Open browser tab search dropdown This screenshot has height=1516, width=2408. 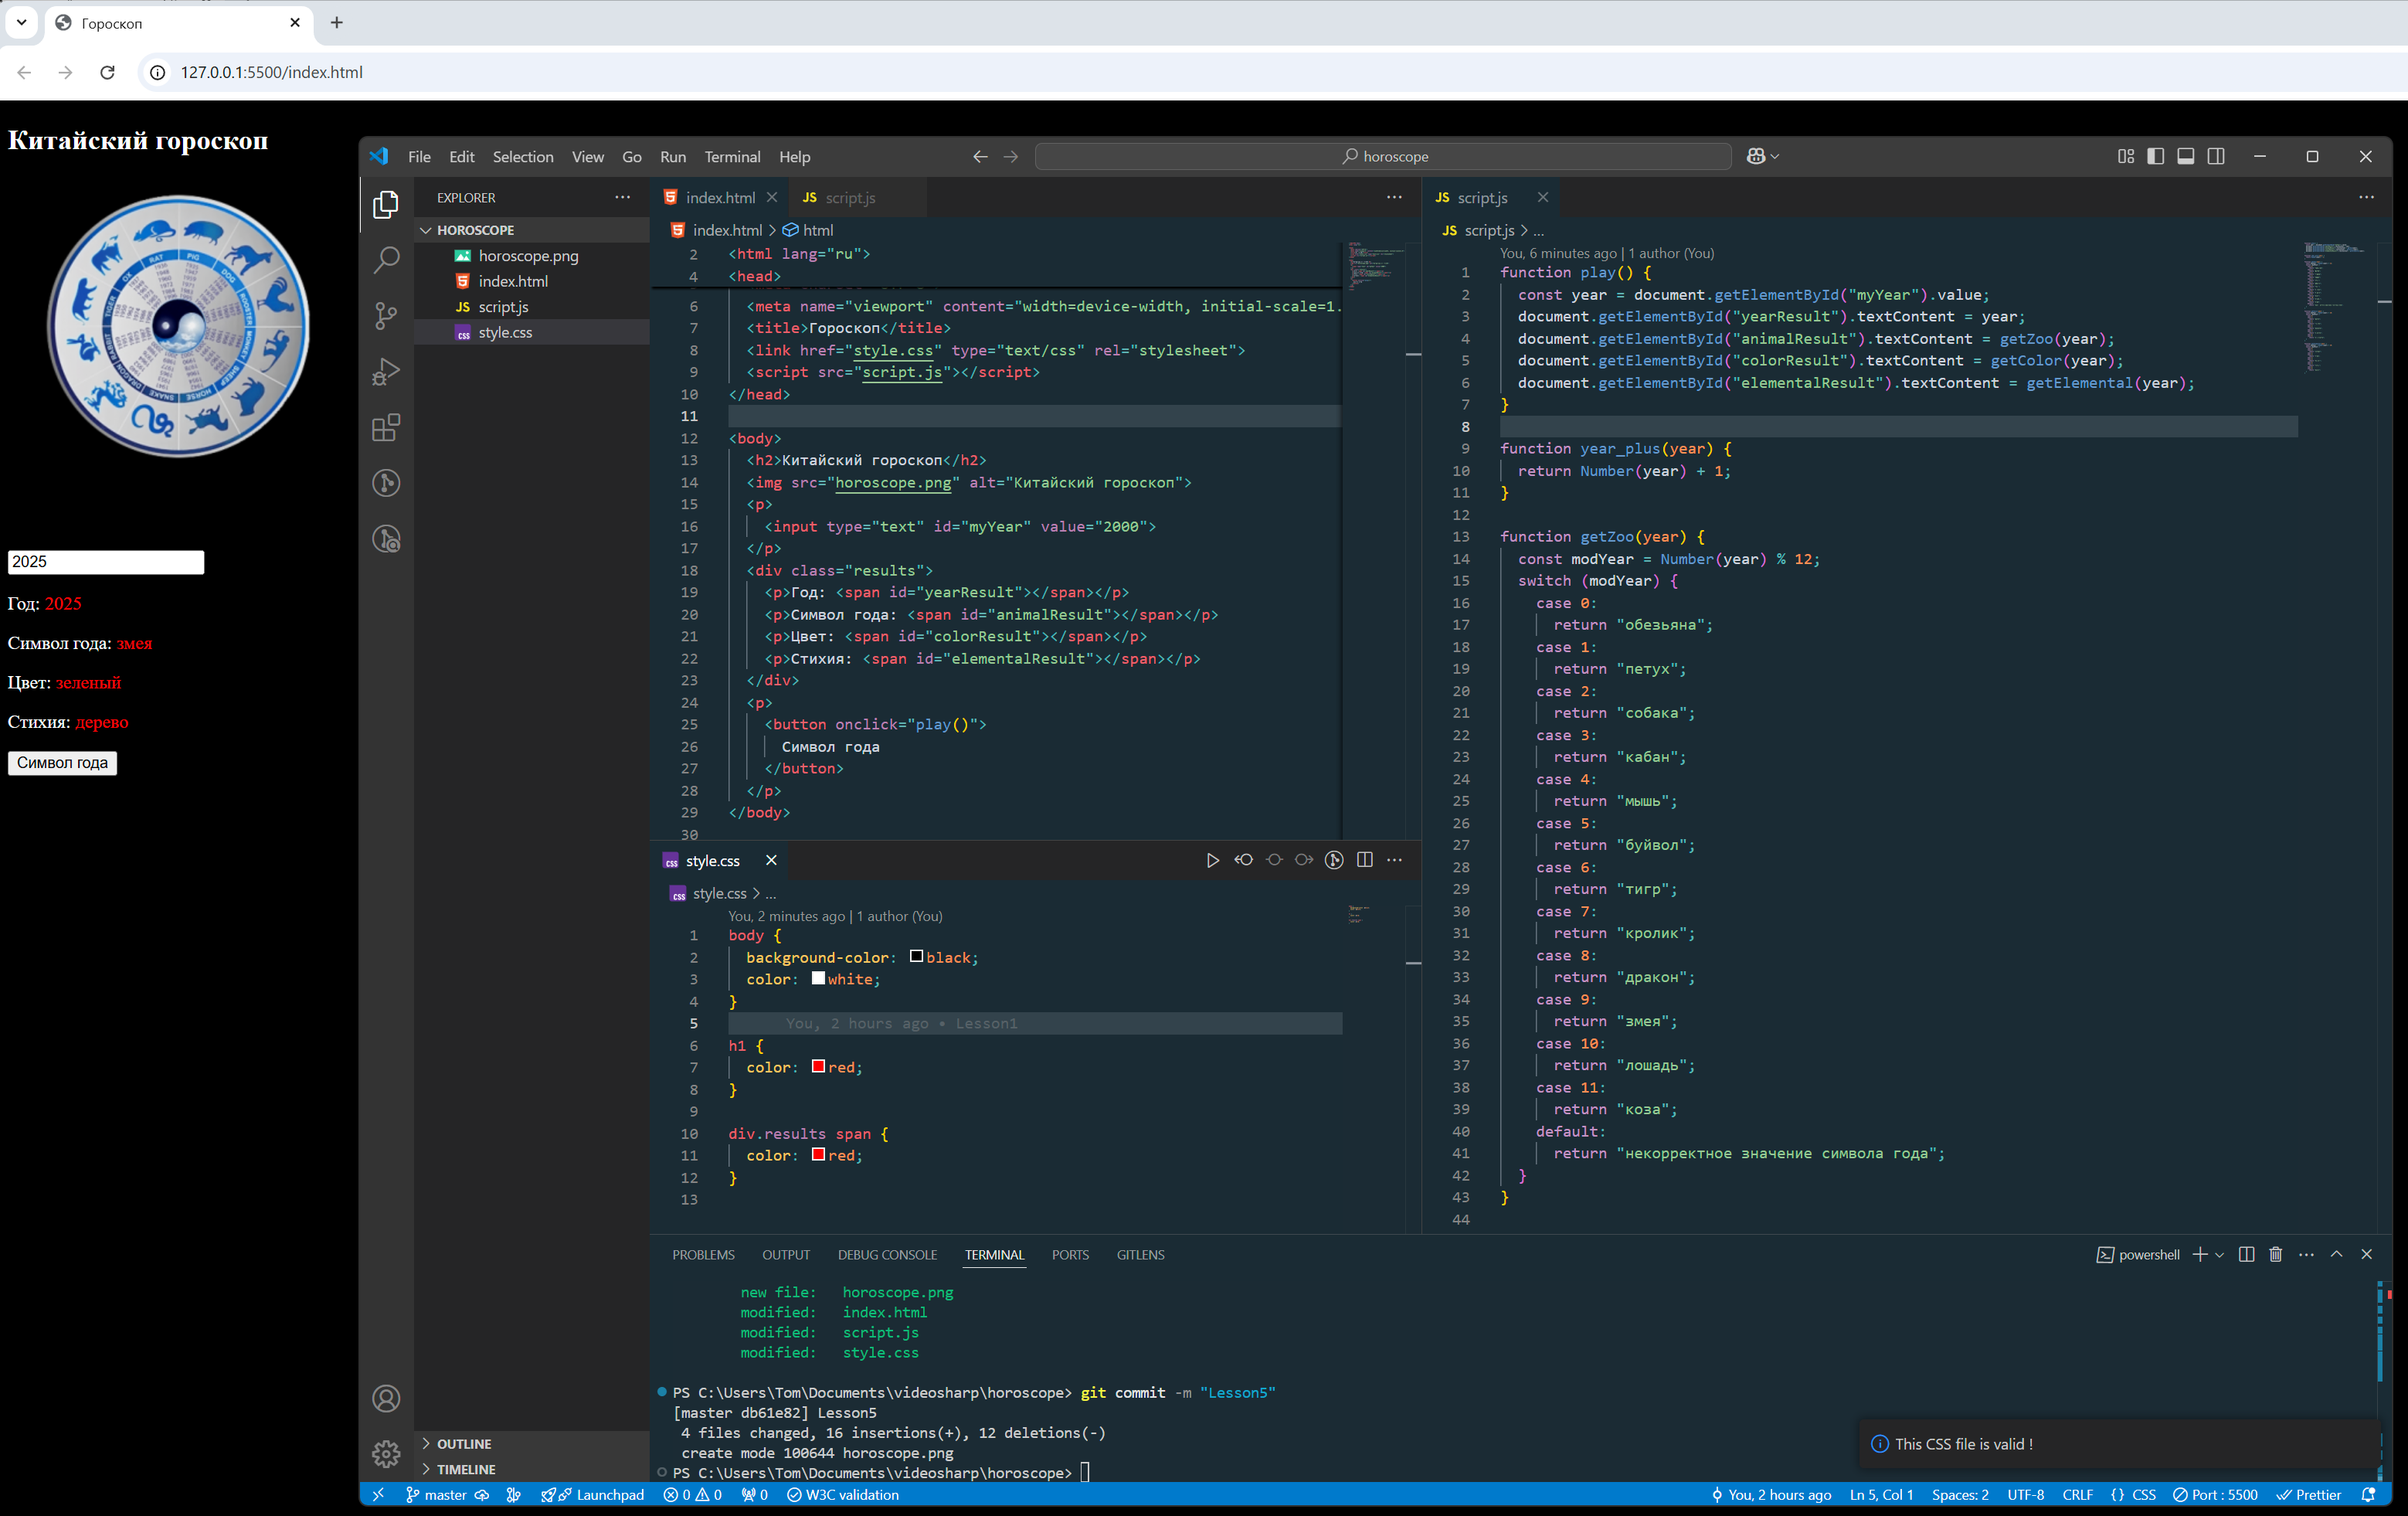(21, 22)
